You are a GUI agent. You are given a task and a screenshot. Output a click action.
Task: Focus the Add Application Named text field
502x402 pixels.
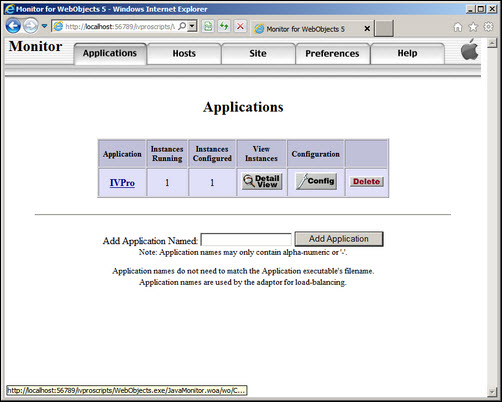(246, 240)
